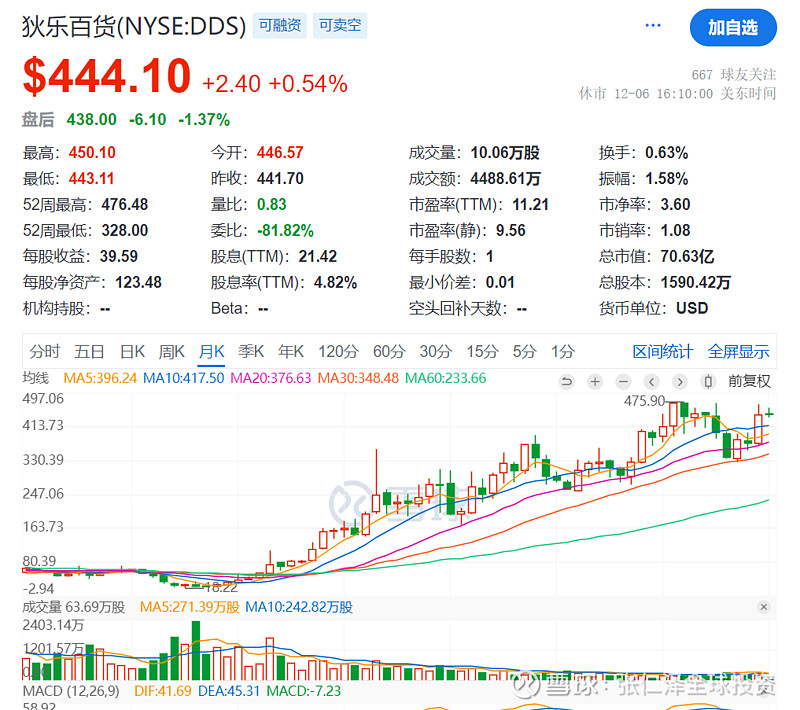Click the 市盈率(TTM) value 11.21

[531, 205]
